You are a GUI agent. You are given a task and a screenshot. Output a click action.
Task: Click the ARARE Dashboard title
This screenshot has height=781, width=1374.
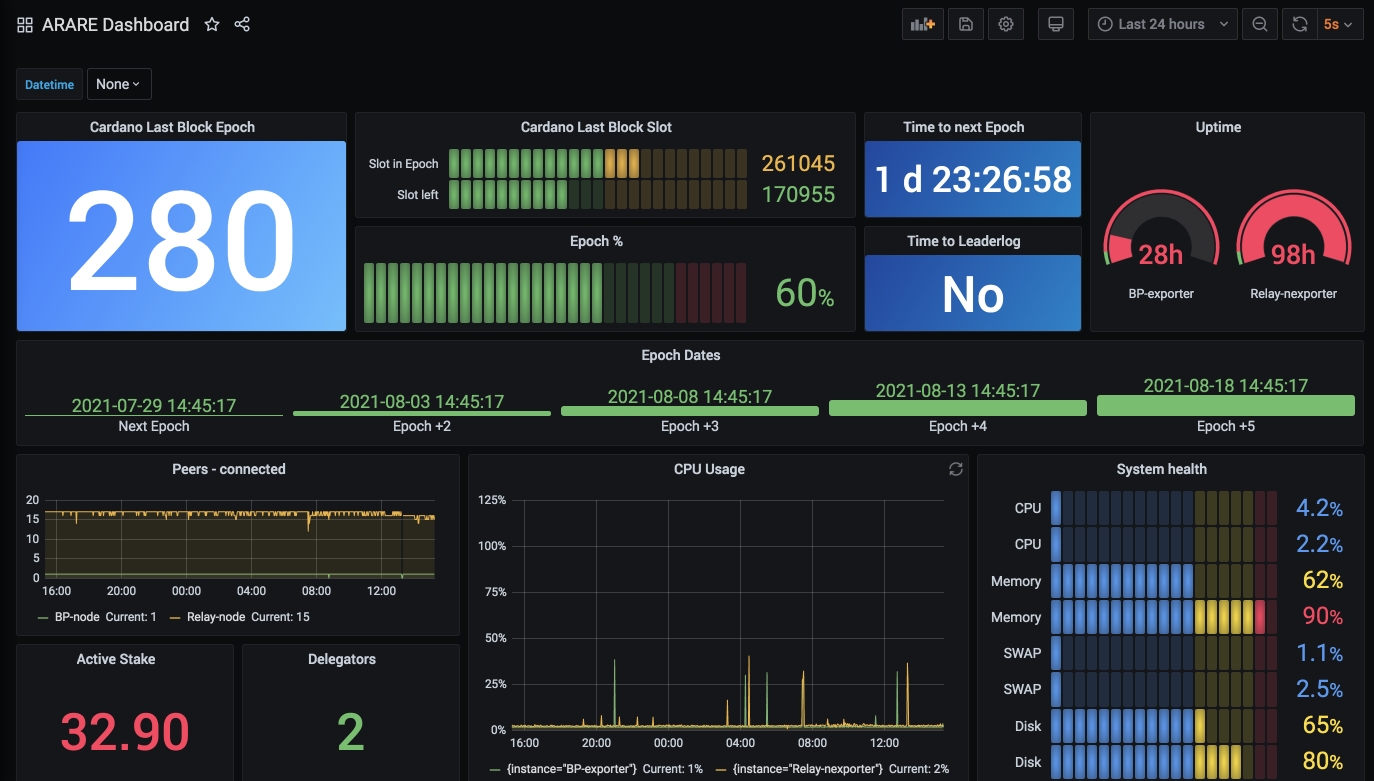click(114, 24)
